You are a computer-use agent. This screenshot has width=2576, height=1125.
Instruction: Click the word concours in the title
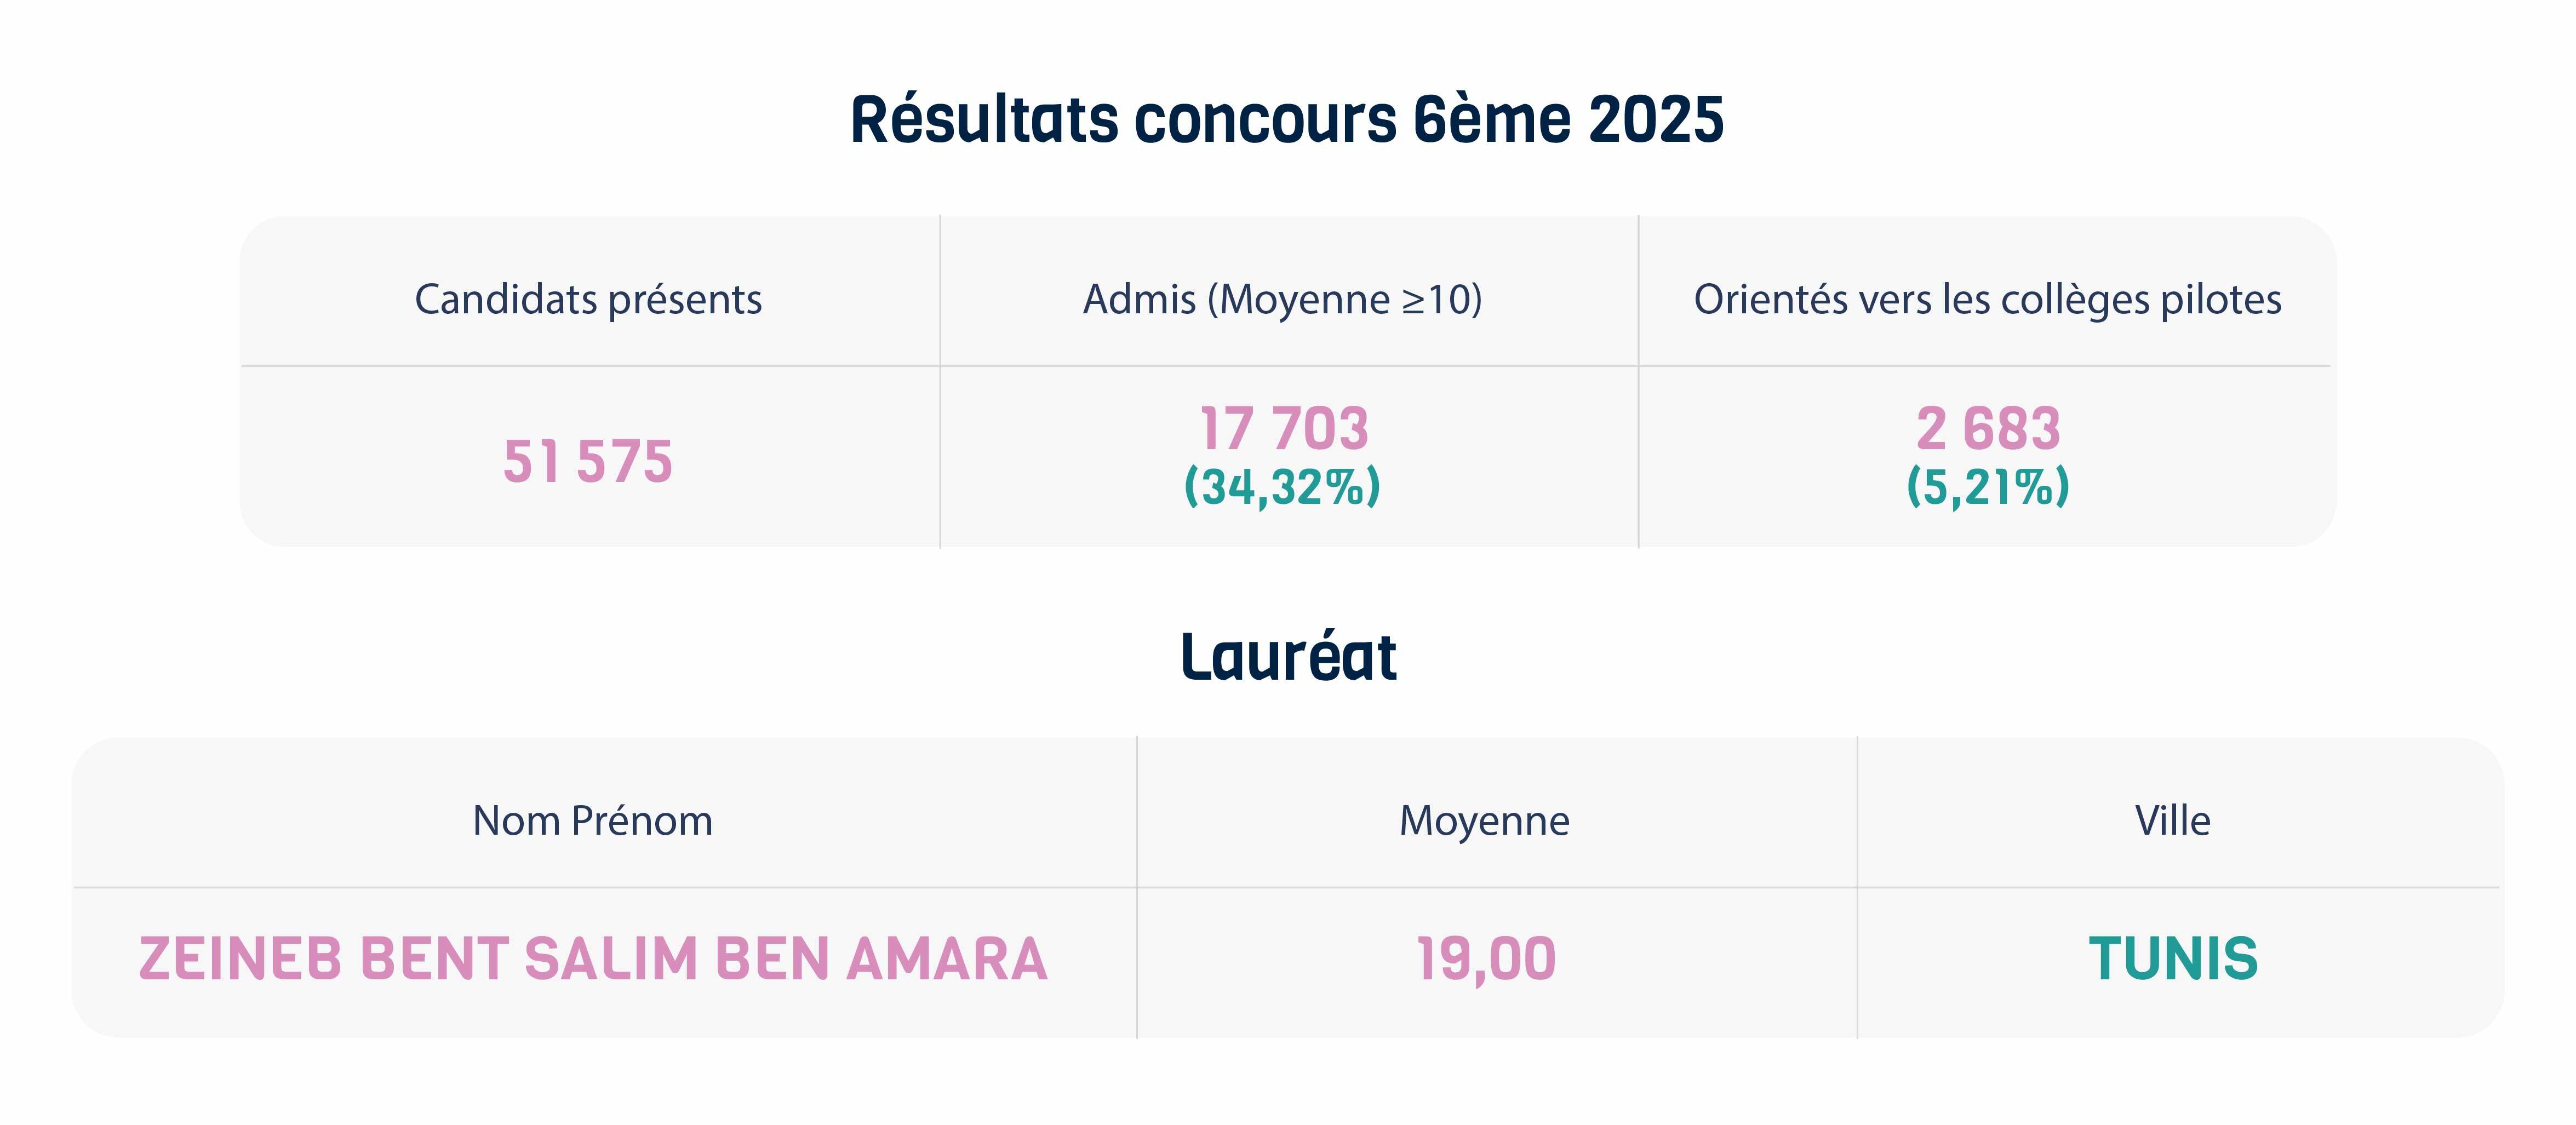1265,121
